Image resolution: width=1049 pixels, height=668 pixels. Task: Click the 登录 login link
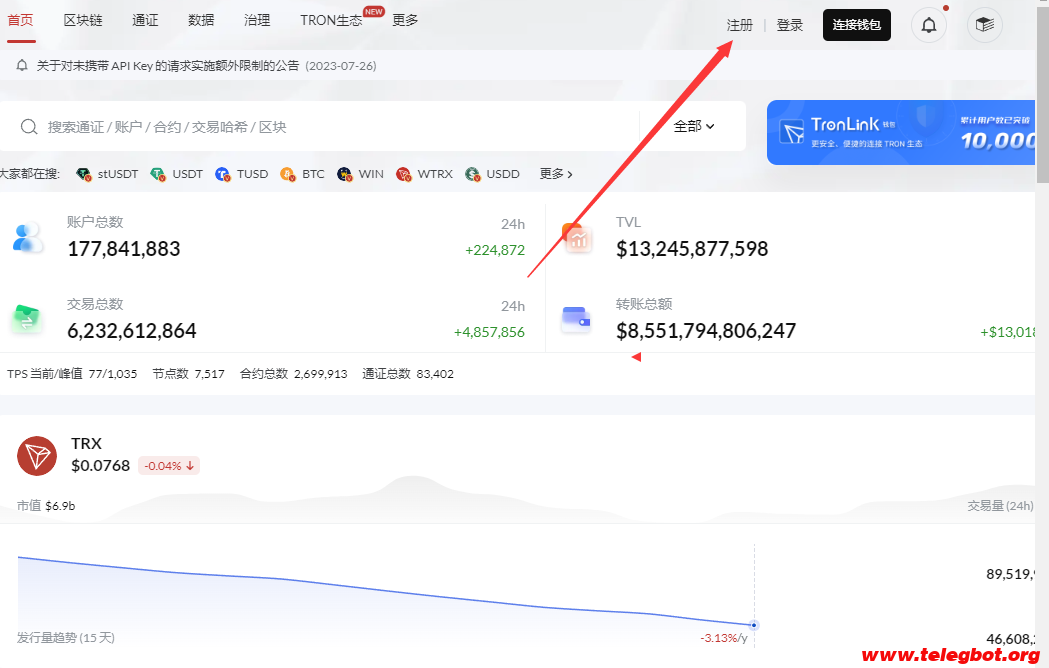click(789, 25)
